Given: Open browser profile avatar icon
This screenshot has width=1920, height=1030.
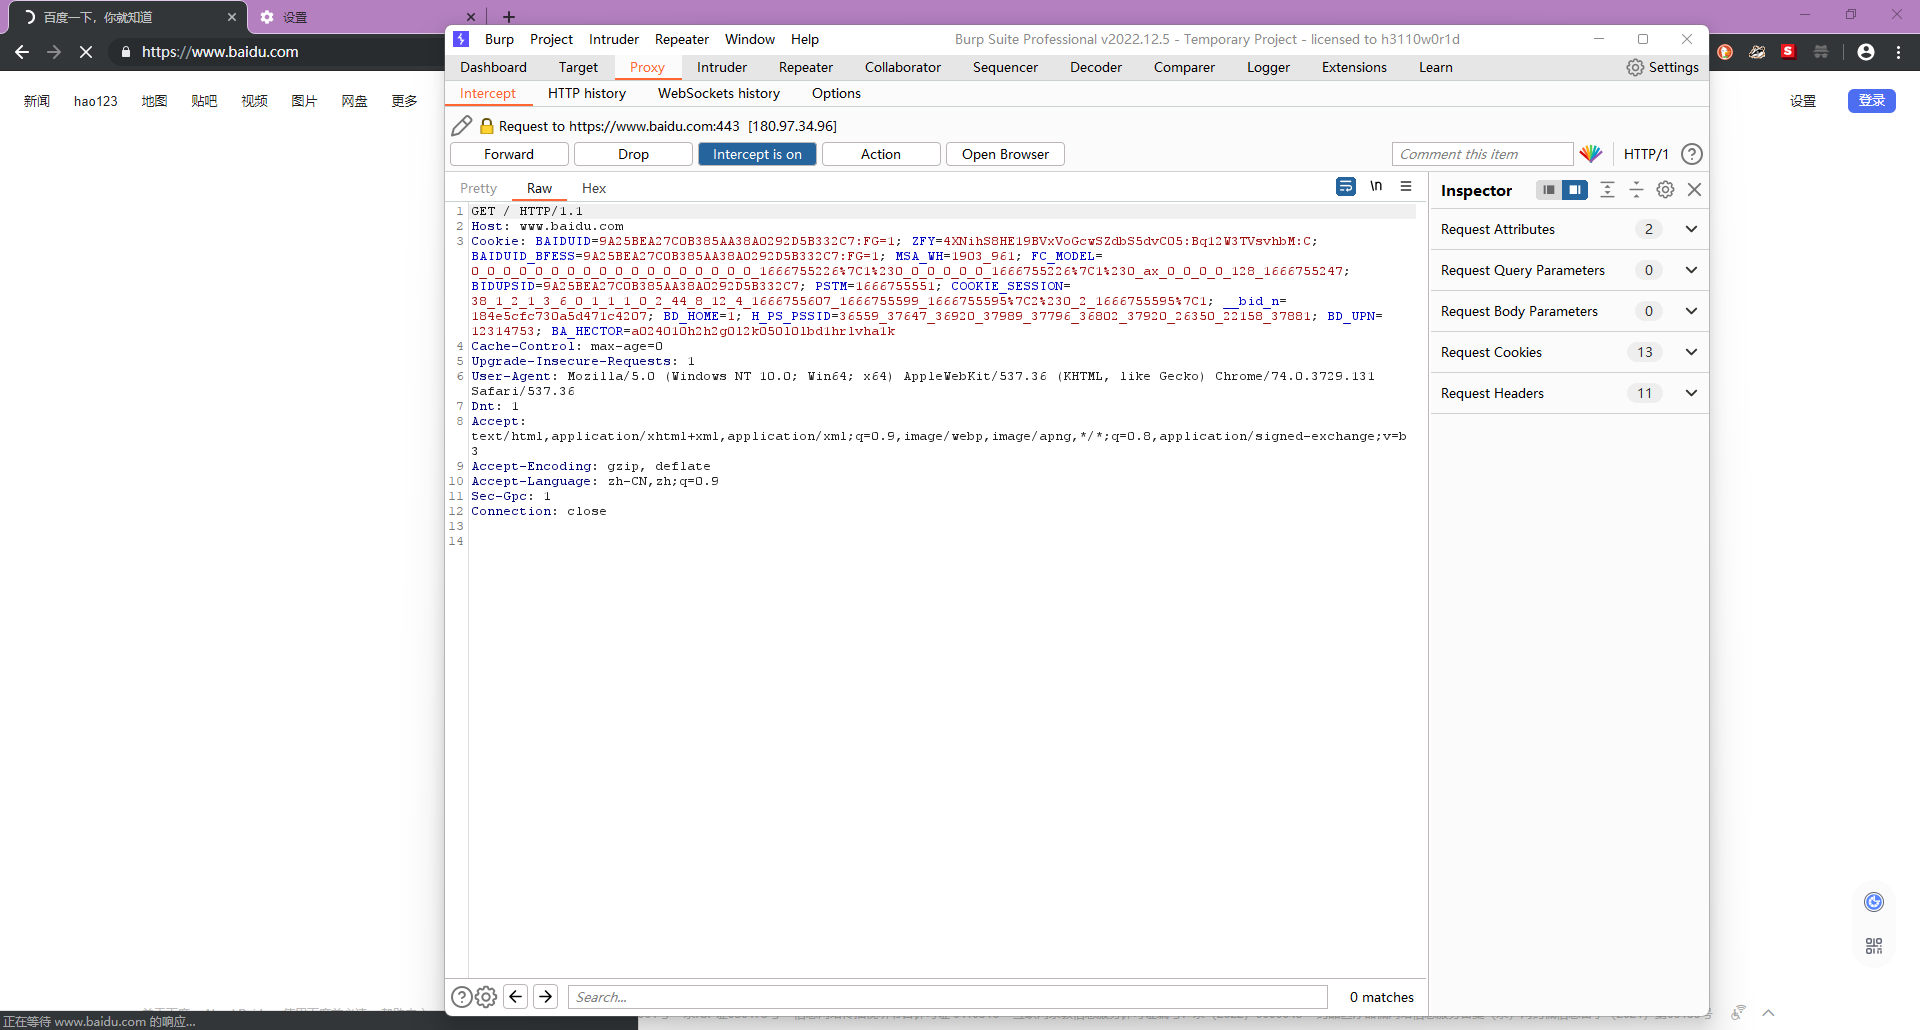Looking at the screenshot, I should click(x=1866, y=52).
